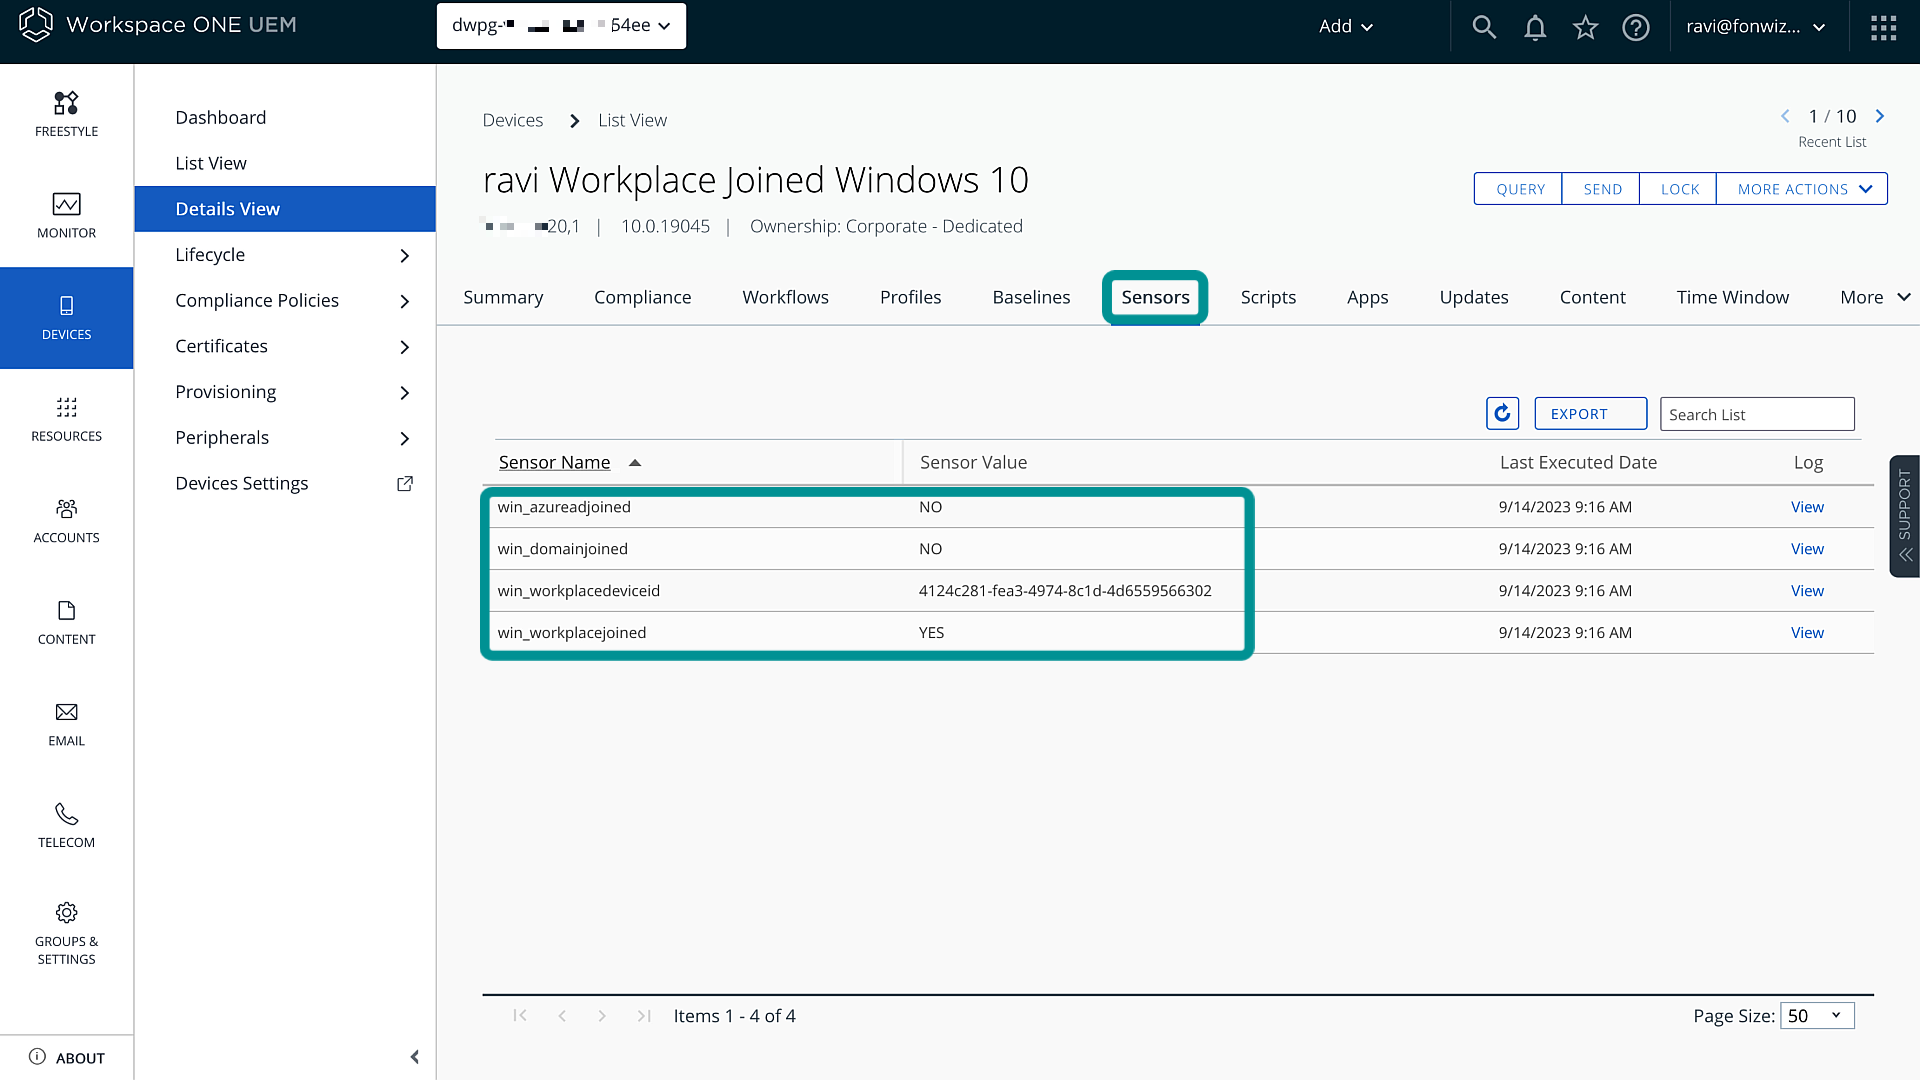Open Groups & Settings gear icon
The height and width of the screenshot is (1080, 1920).
point(66,913)
